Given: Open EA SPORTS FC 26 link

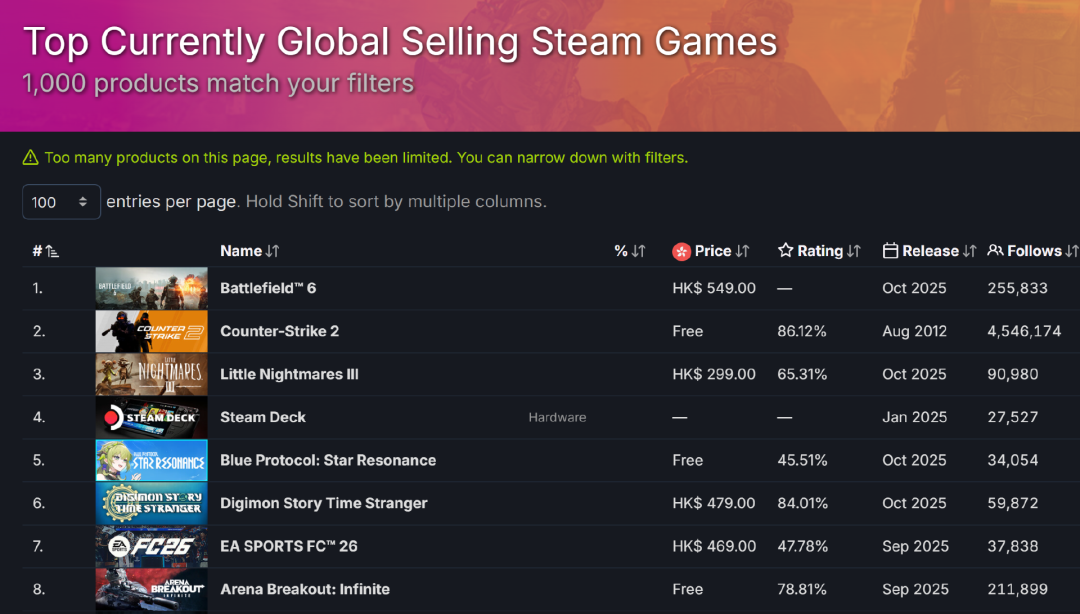Looking at the screenshot, I should point(288,546).
